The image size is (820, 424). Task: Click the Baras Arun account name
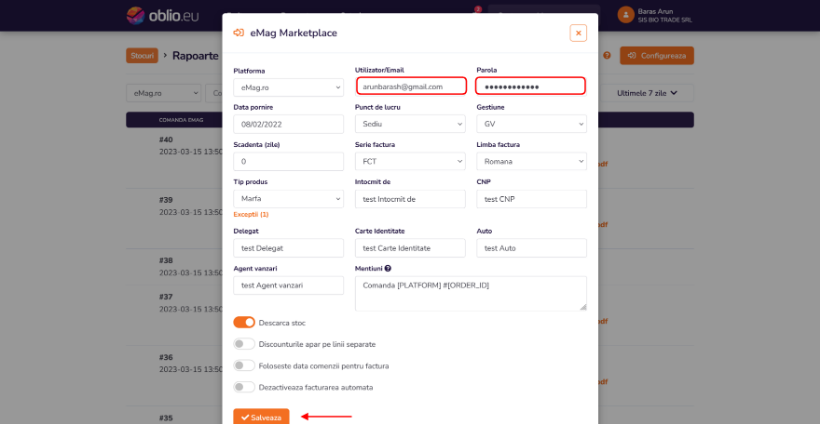[x=655, y=11]
